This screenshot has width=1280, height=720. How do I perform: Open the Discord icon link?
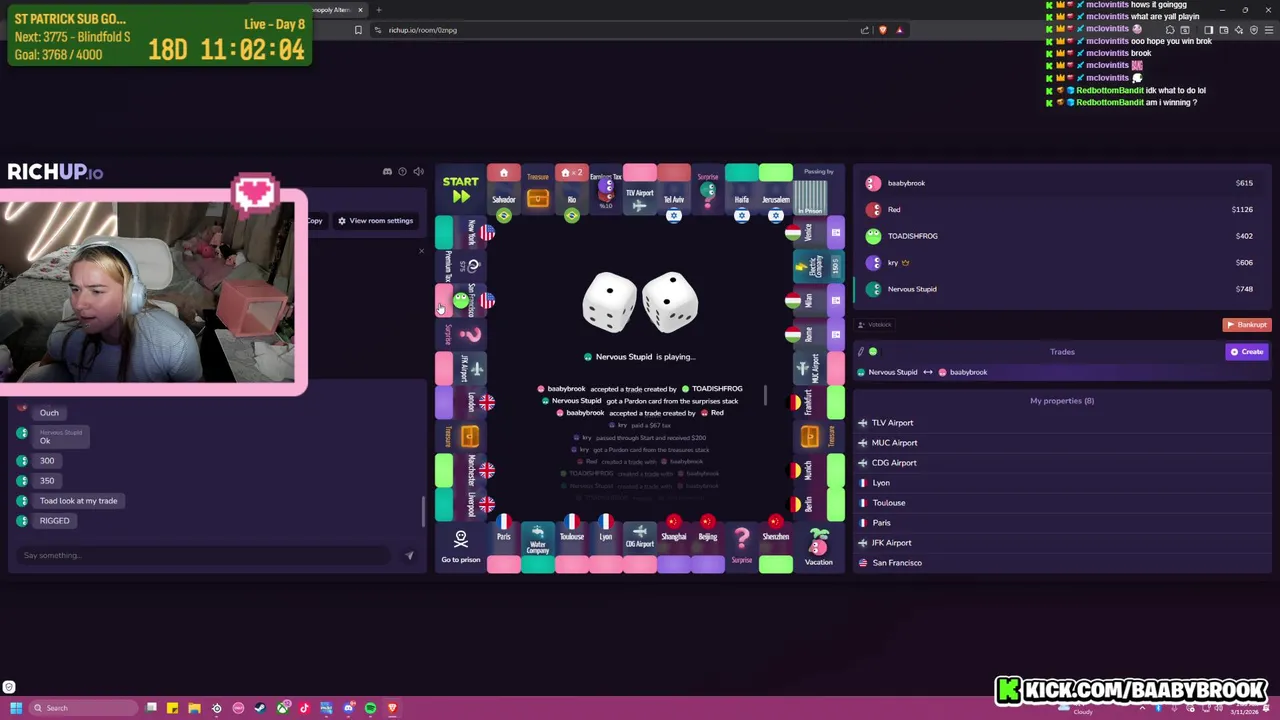387,172
